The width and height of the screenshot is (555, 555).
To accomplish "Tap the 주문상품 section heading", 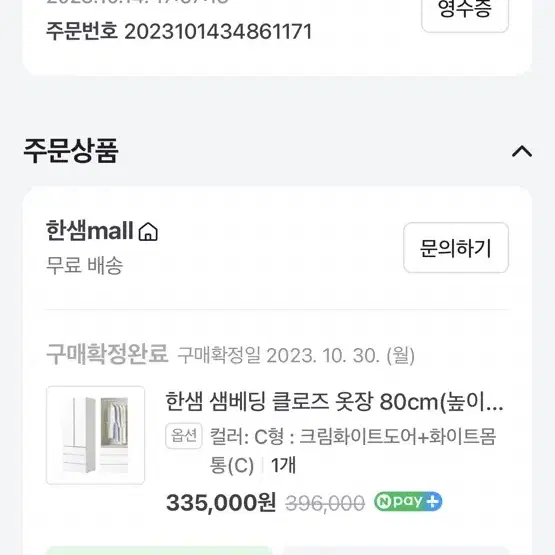I will click(x=71, y=151).
